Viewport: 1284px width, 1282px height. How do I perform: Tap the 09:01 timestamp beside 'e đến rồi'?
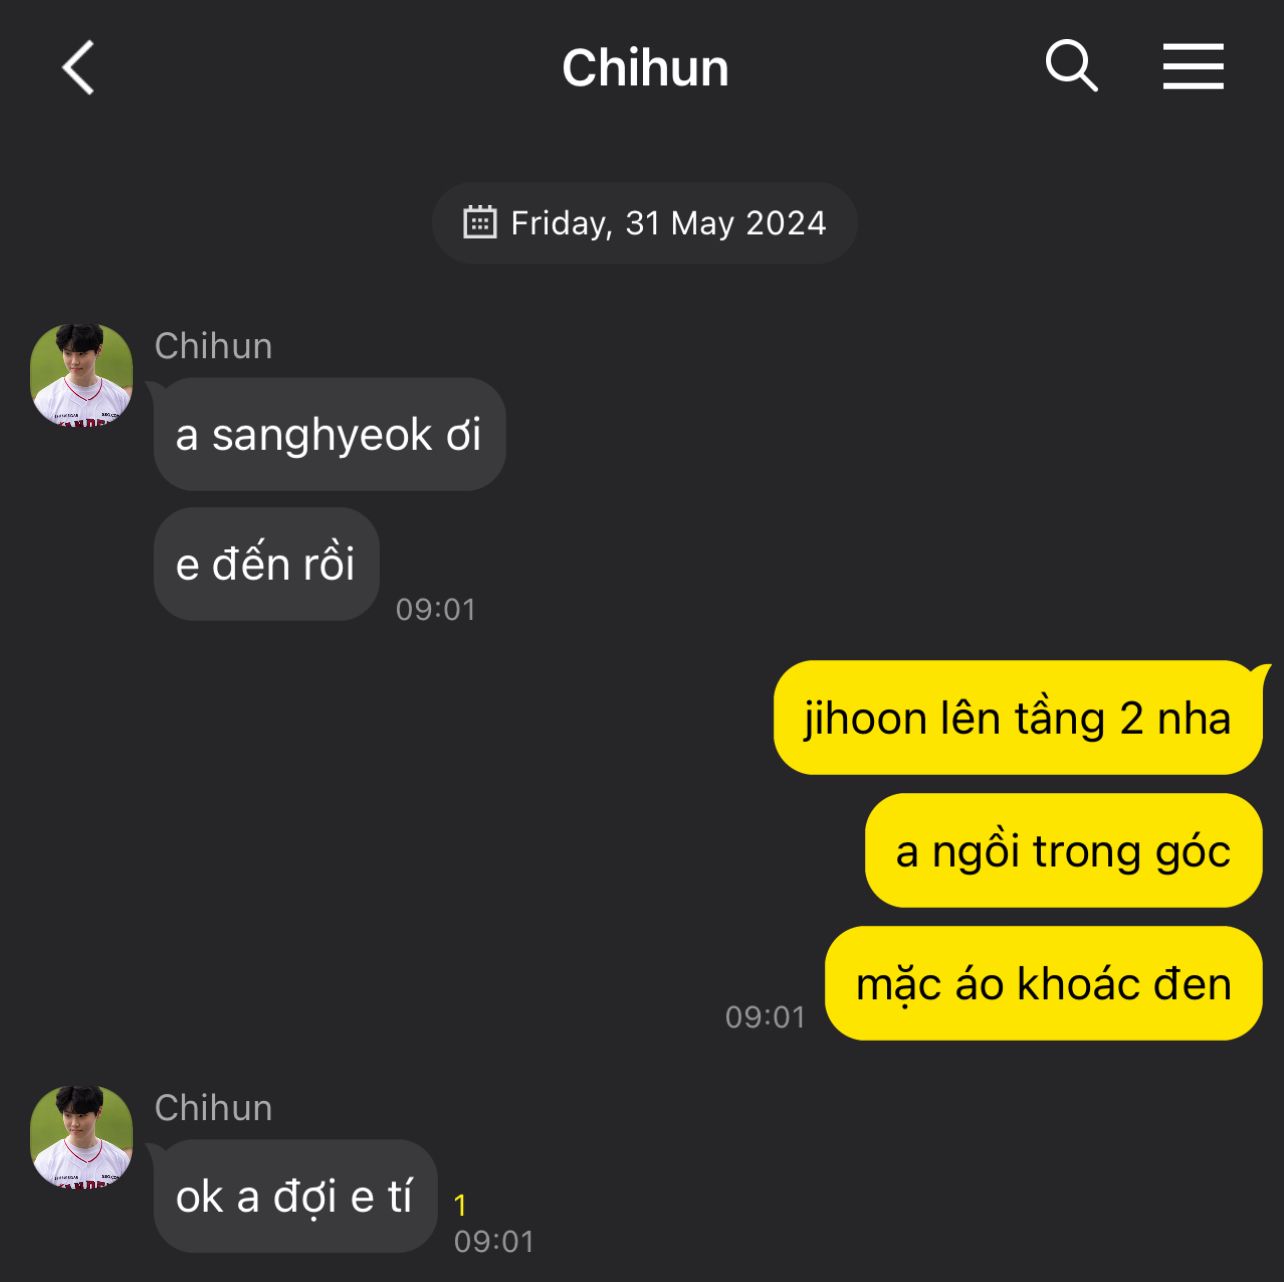coord(436,609)
